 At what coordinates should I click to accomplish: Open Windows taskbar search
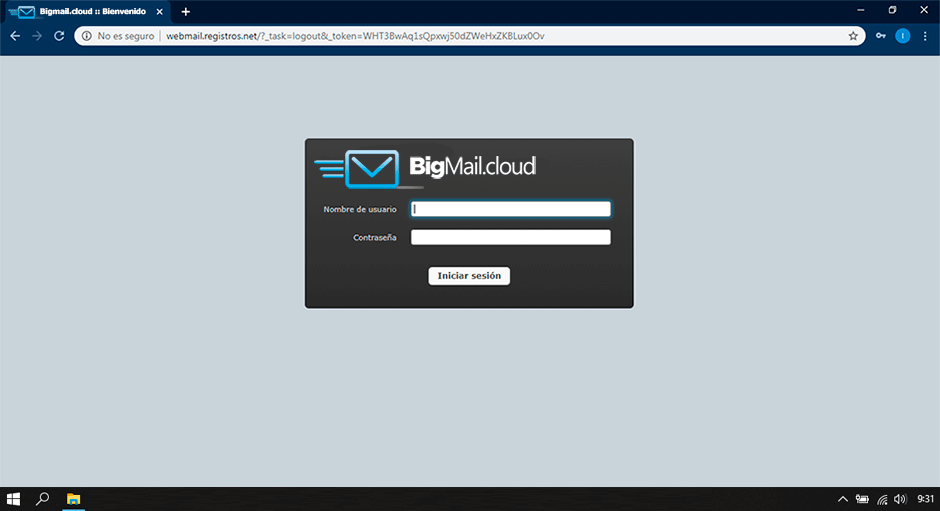pos(43,498)
